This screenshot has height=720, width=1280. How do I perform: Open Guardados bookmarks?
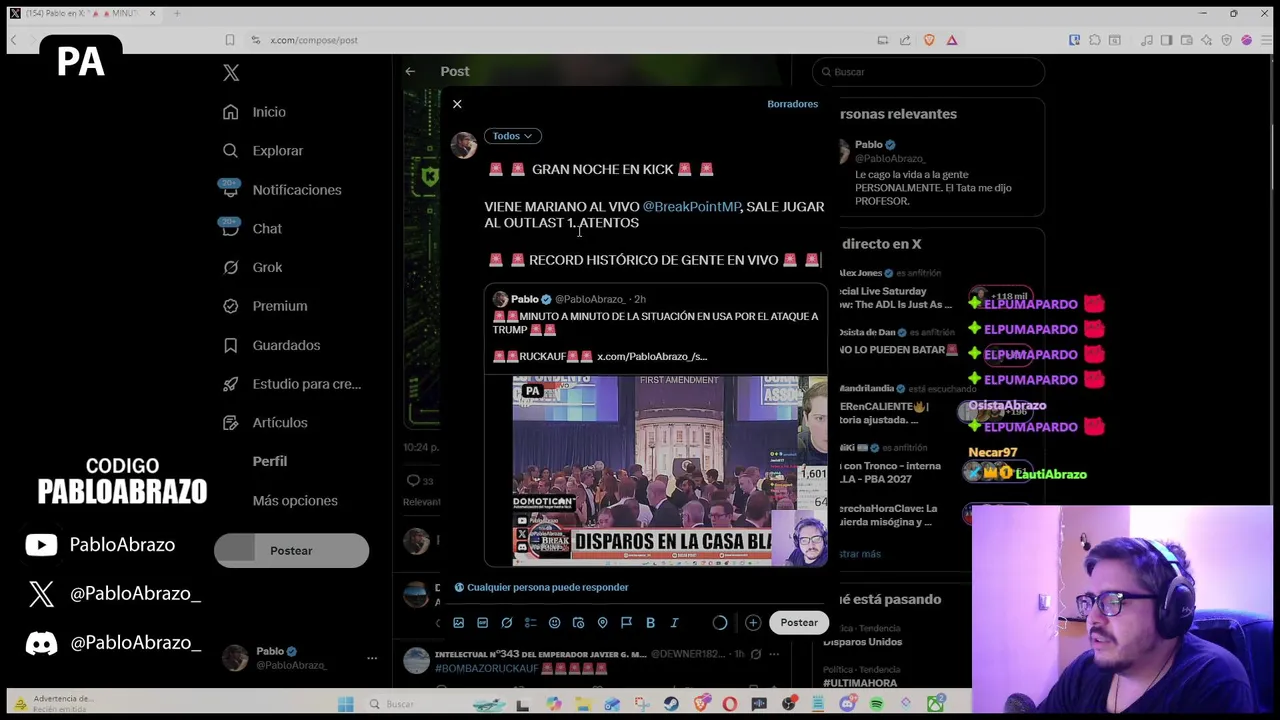272,345
